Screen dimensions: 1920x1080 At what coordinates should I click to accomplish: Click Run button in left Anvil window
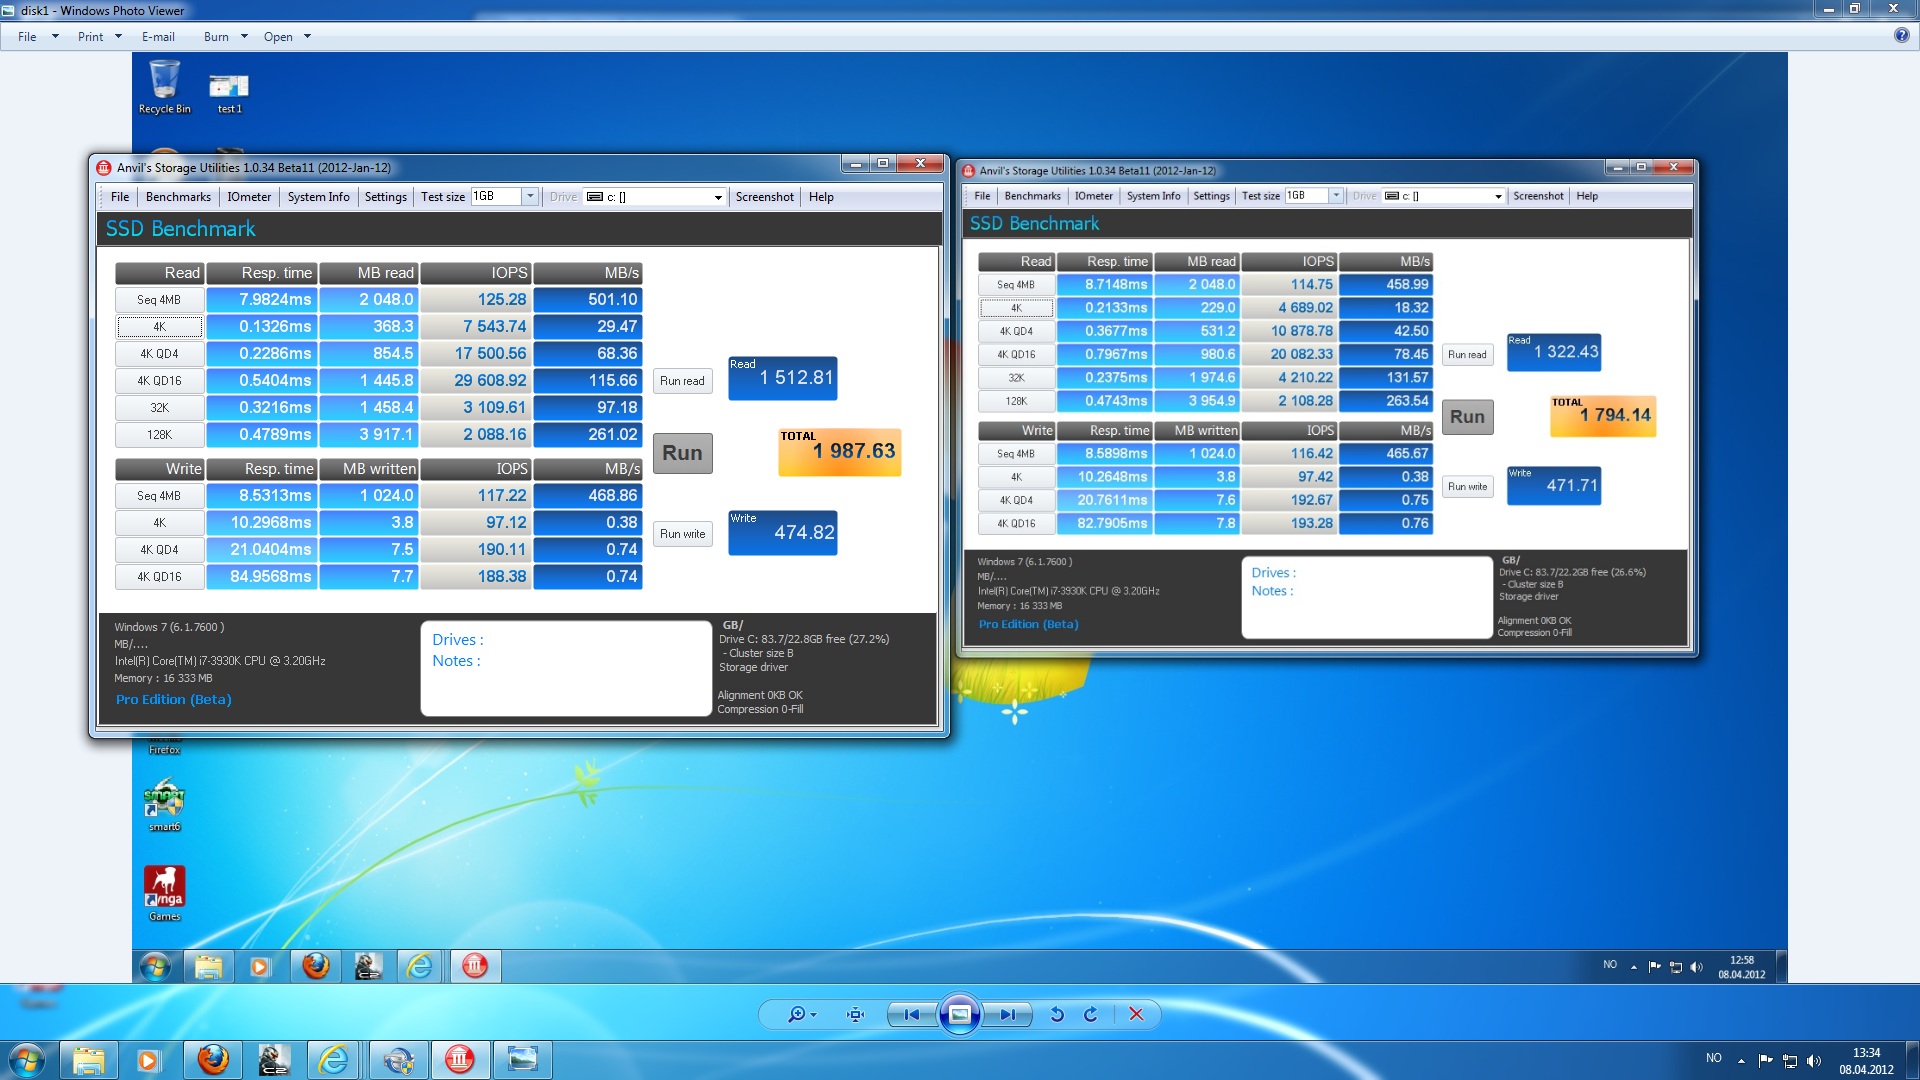pos(682,453)
